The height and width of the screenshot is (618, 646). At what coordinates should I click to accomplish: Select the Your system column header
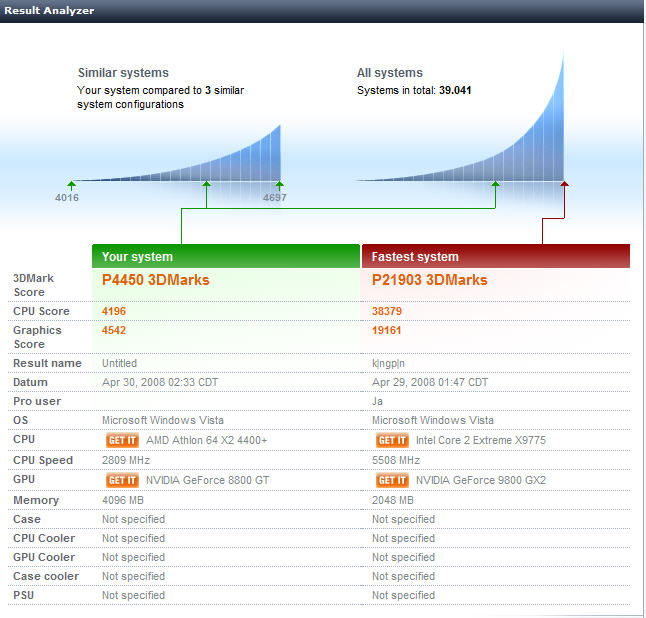[226, 256]
